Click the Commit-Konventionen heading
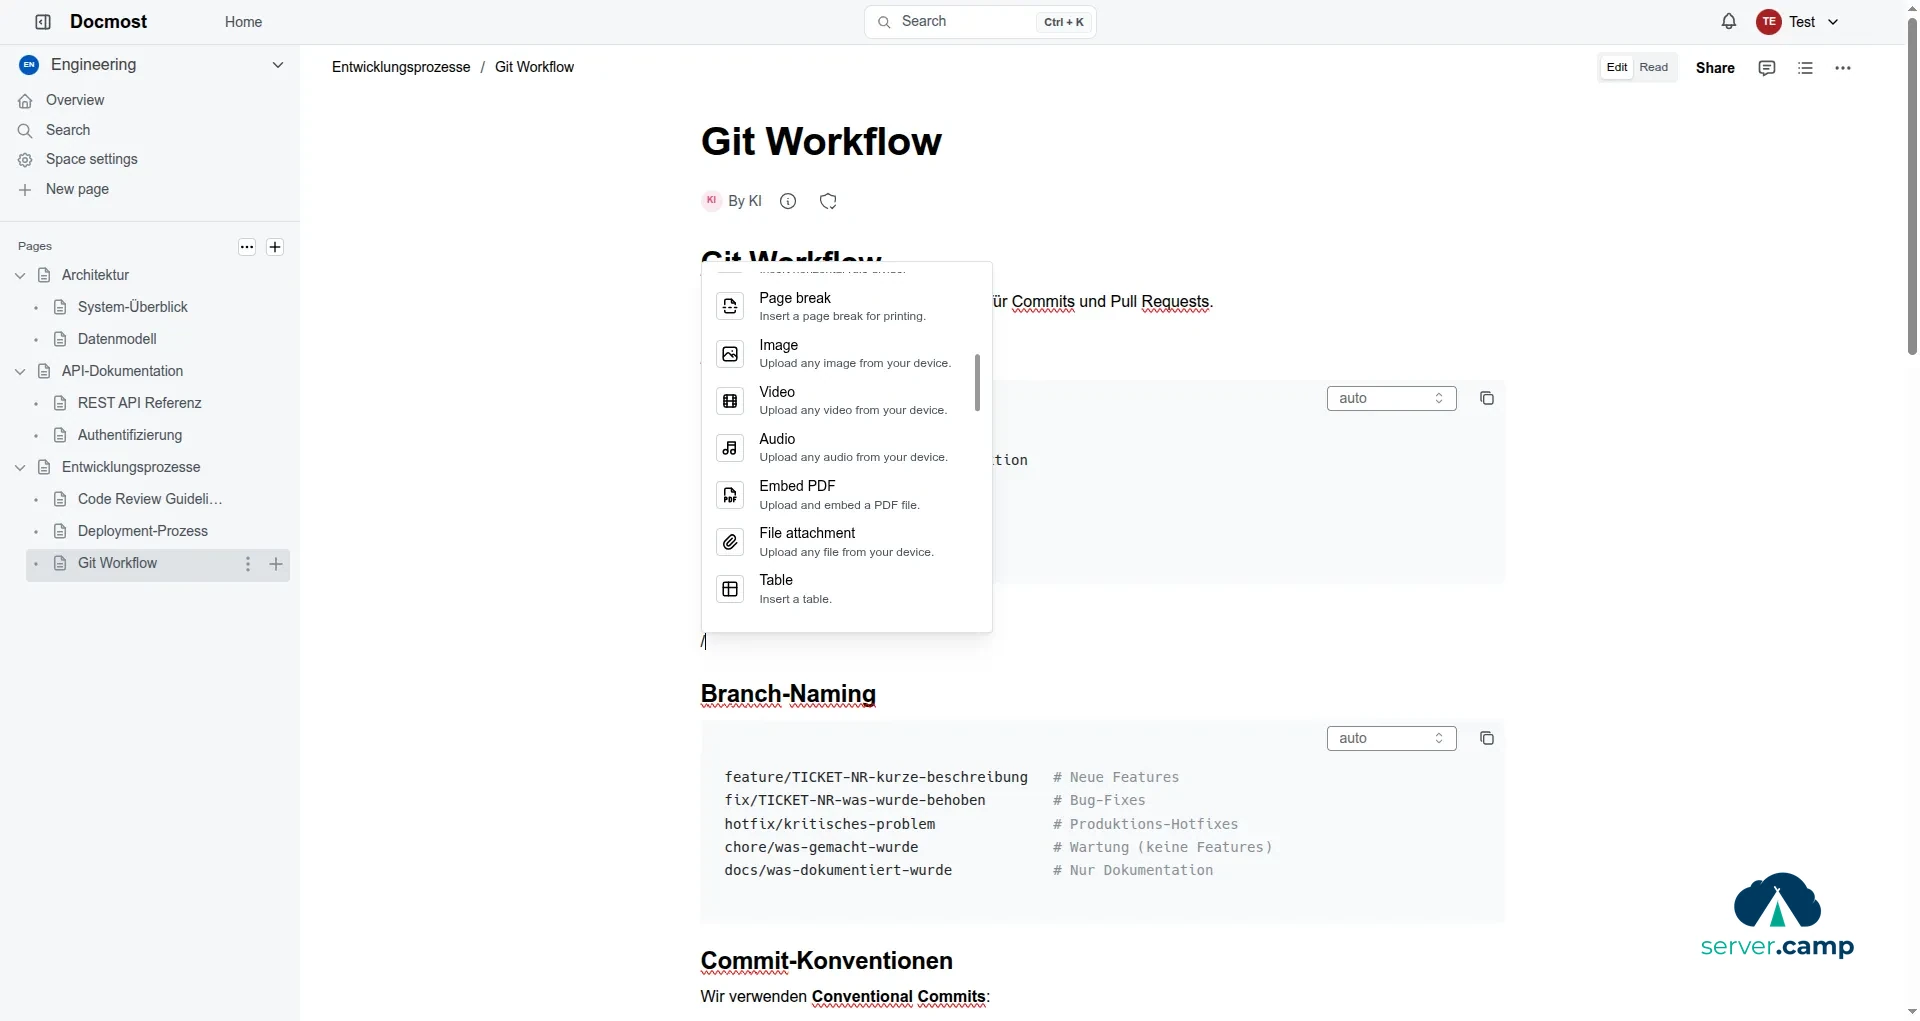The height and width of the screenshot is (1021, 1920). pos(826,961)
